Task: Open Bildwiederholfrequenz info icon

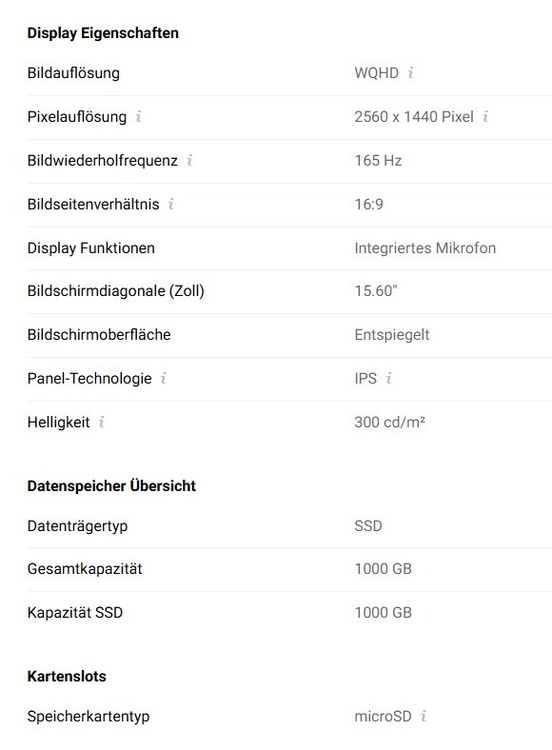Action: [x=190, y=160]
